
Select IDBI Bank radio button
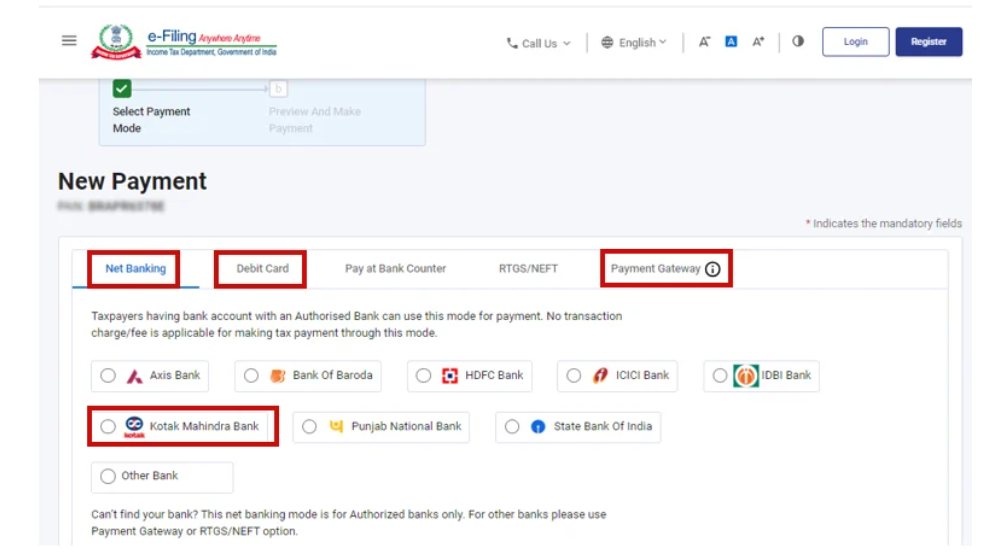click(720, 376)
